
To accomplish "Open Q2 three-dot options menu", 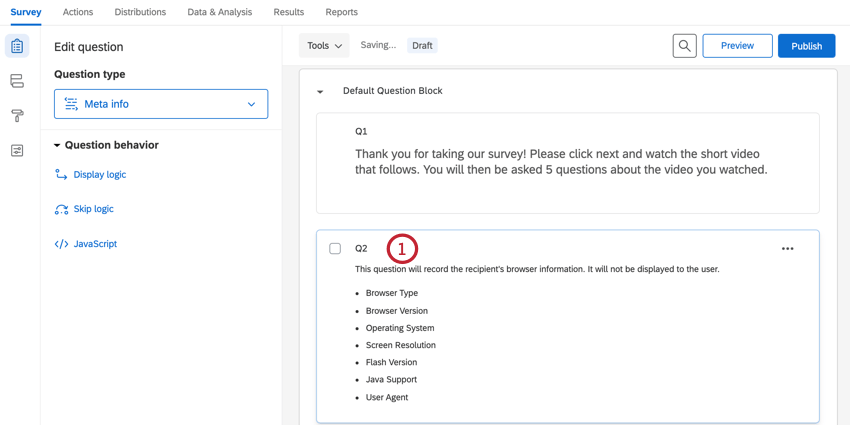I will [x=787, y=249].
